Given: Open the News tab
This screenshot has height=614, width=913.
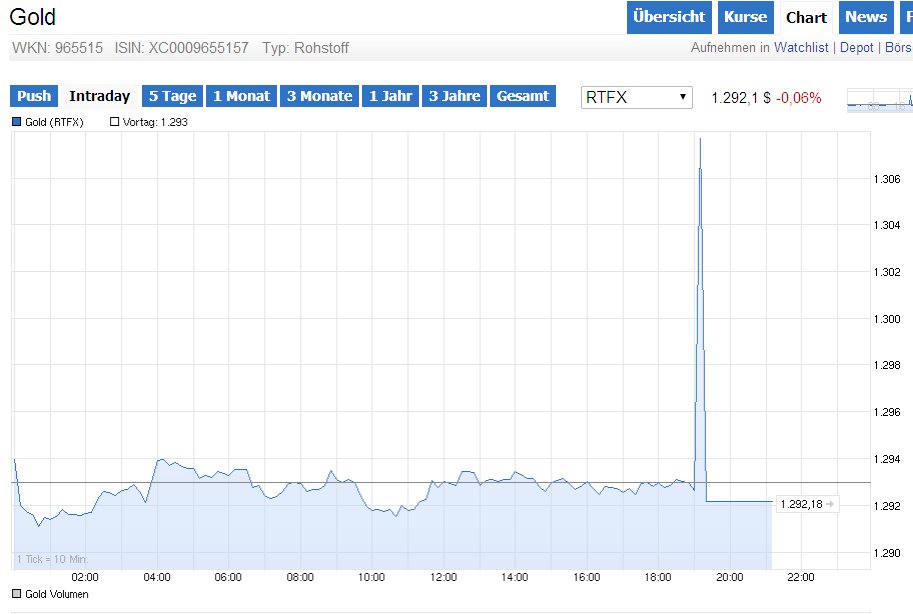Looking at the screenshot, I should [866, 17].
